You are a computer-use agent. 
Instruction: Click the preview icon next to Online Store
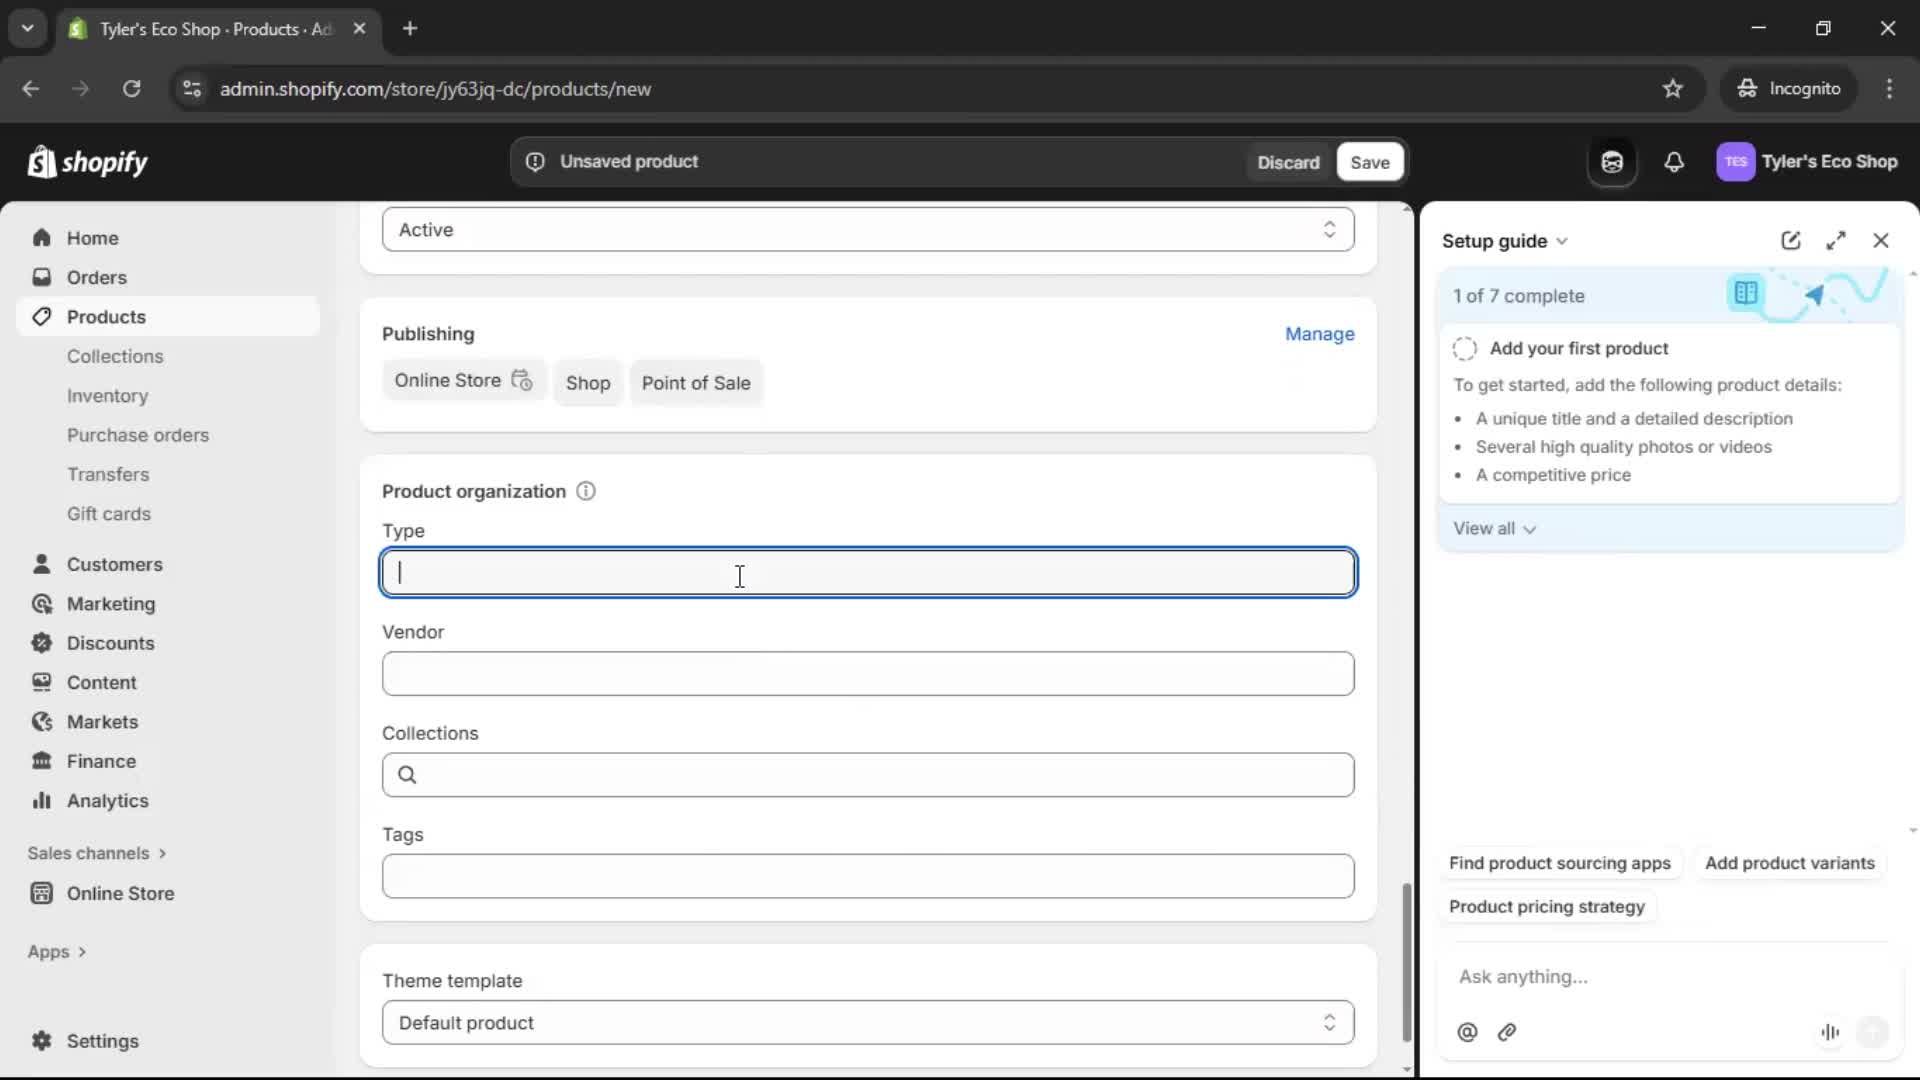tap(522, 381)
